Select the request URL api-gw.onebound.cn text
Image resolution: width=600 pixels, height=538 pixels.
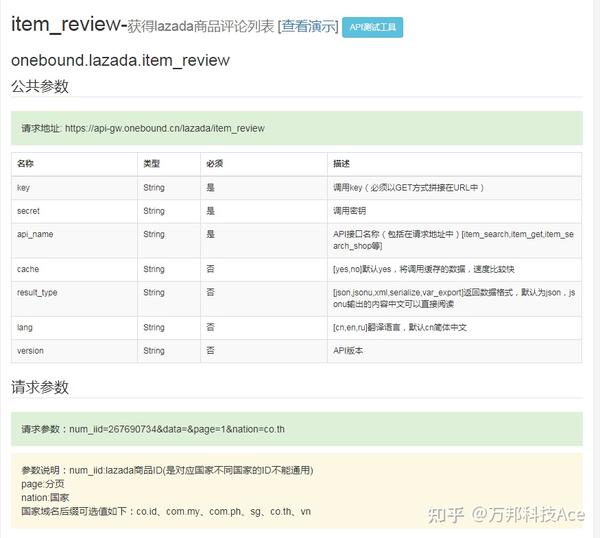pyautogui.click(x=165, y=128)
